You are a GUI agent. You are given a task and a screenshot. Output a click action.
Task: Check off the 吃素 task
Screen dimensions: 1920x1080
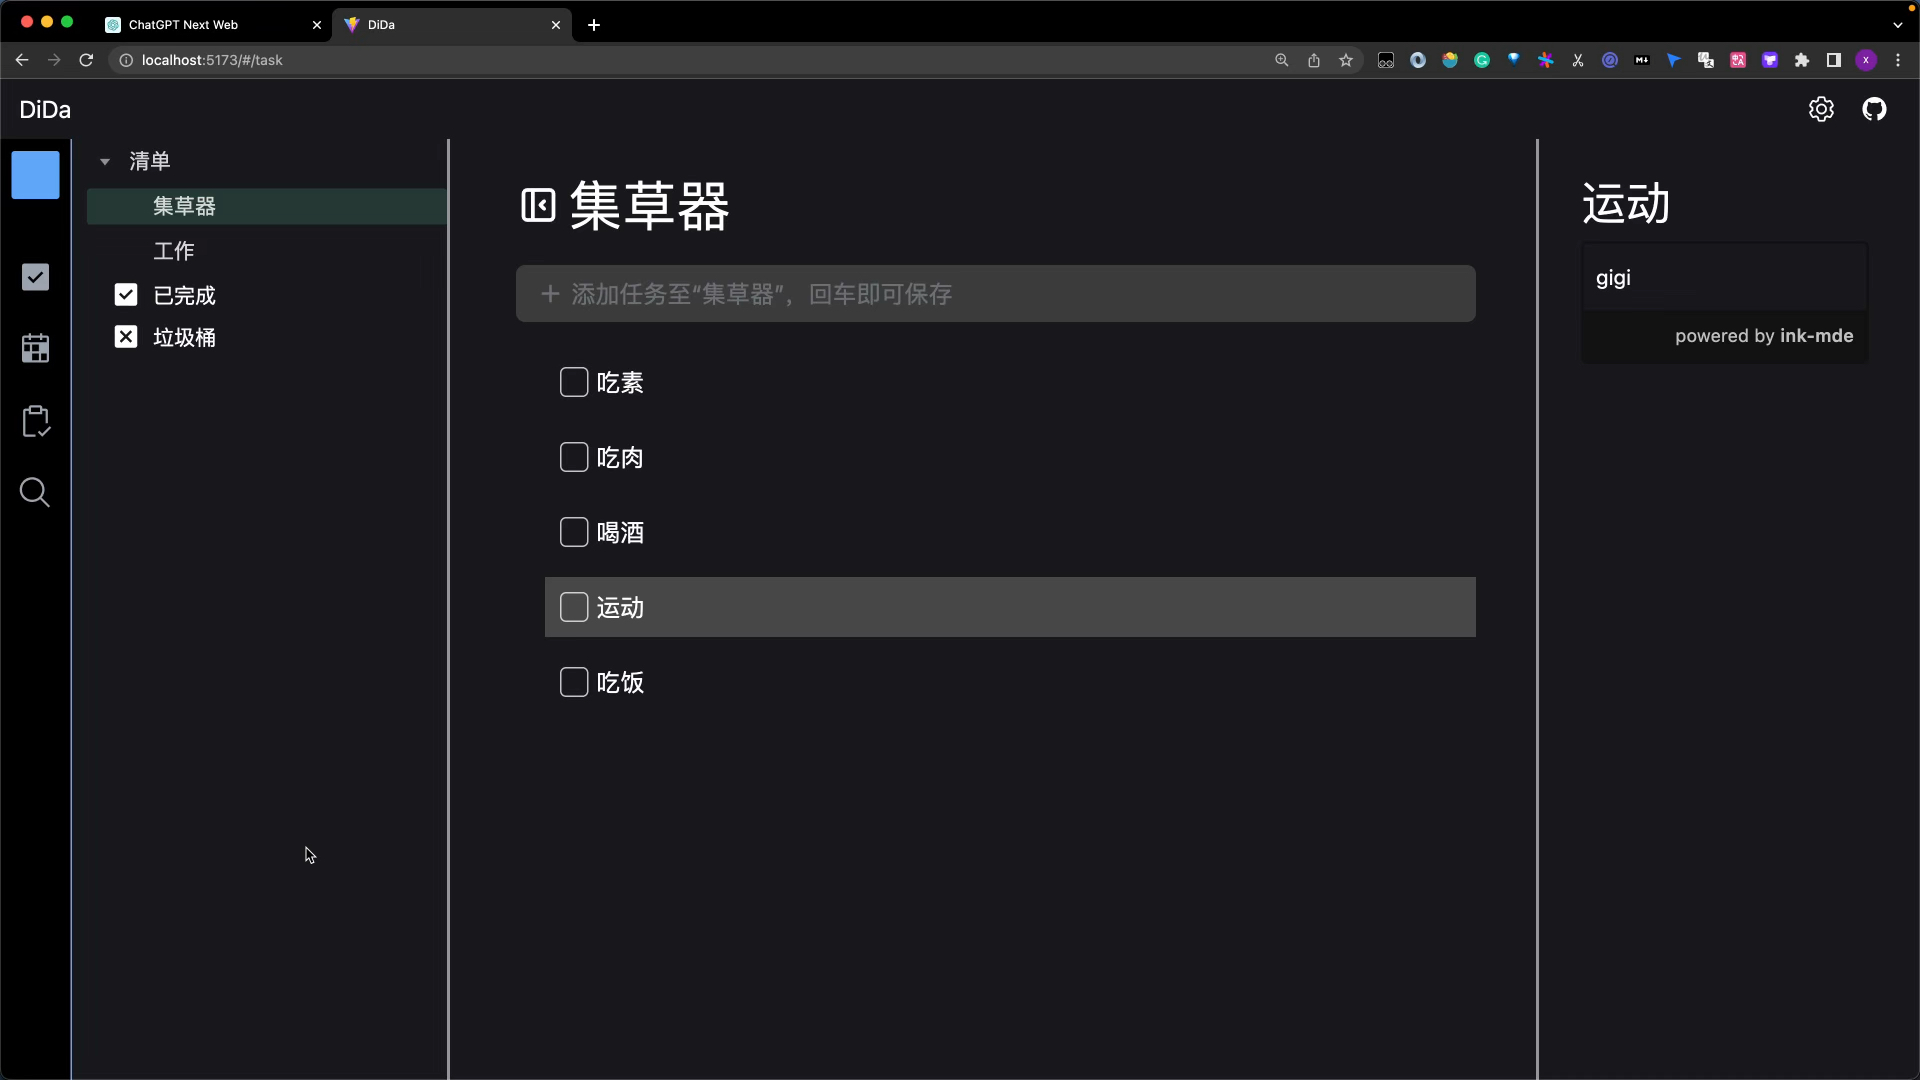(x=574, y=382)
